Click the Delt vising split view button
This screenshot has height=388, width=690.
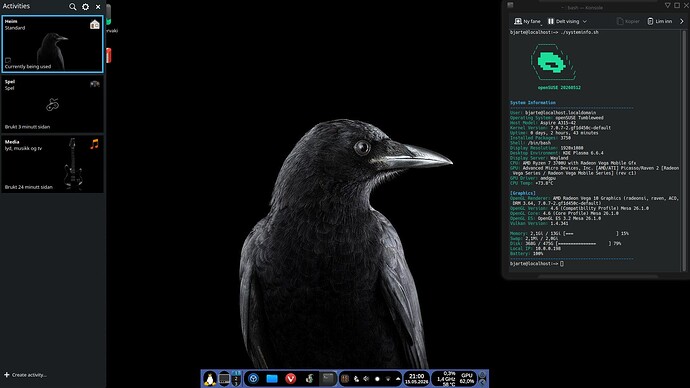pos(564,21)
